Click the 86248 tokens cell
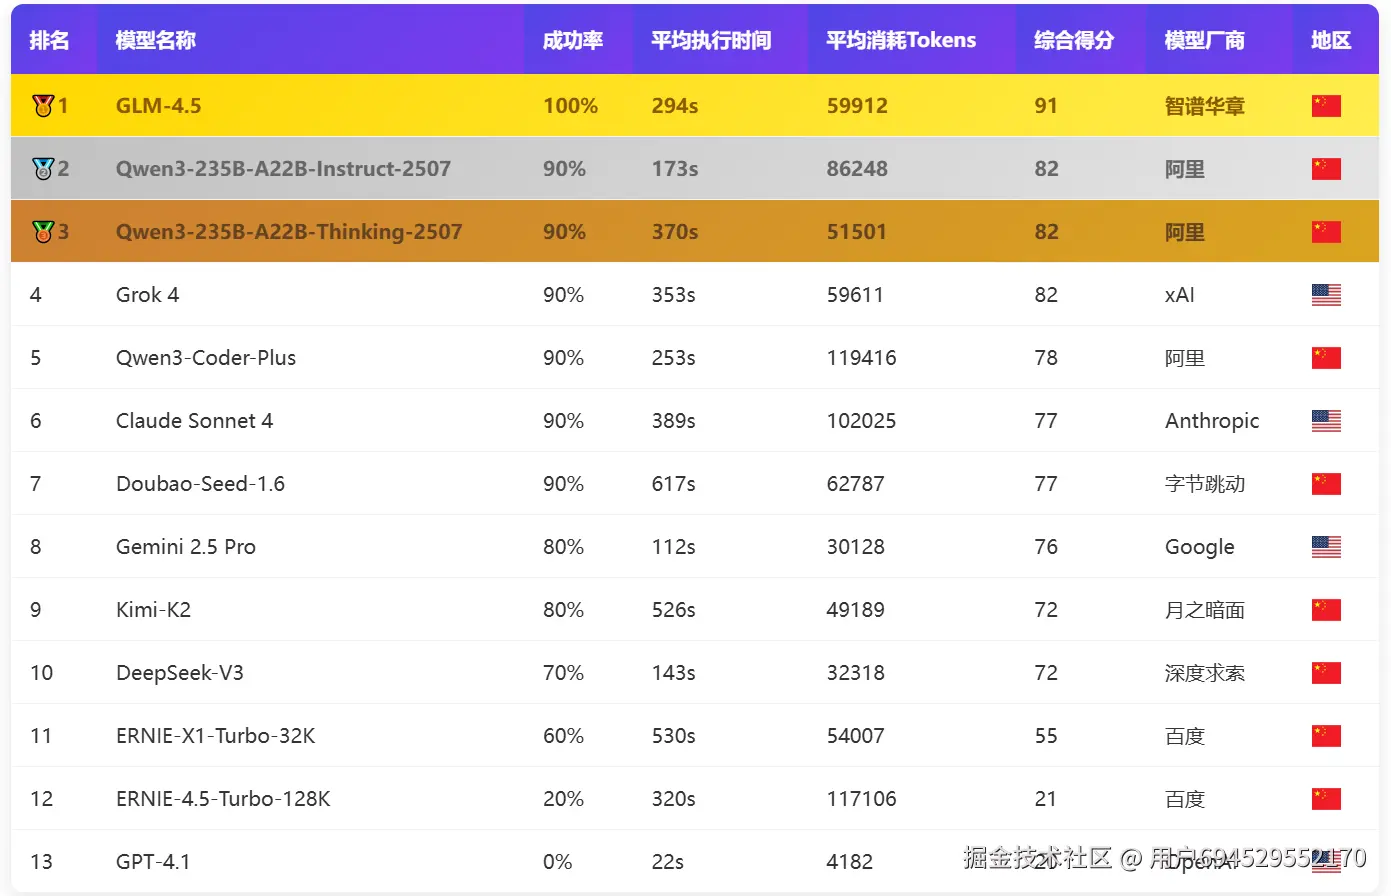 (857, 169)
